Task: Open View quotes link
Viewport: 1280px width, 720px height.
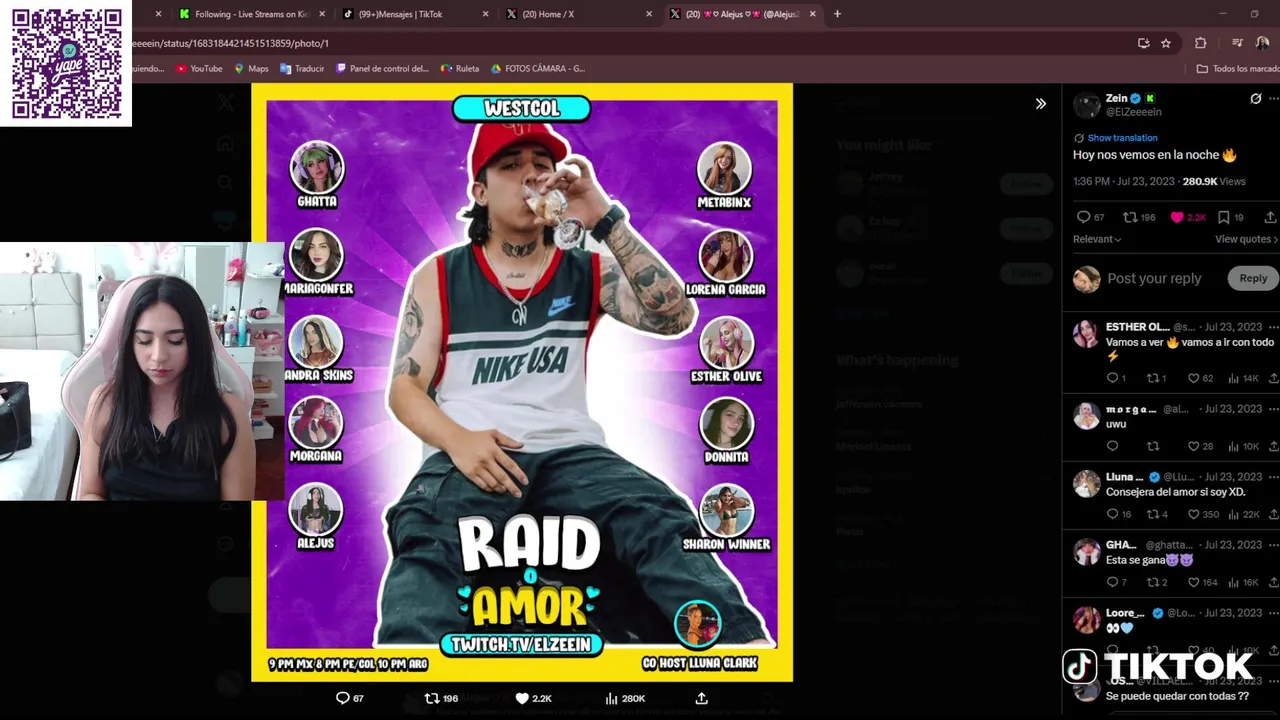Action: (x=1246, y=239)
